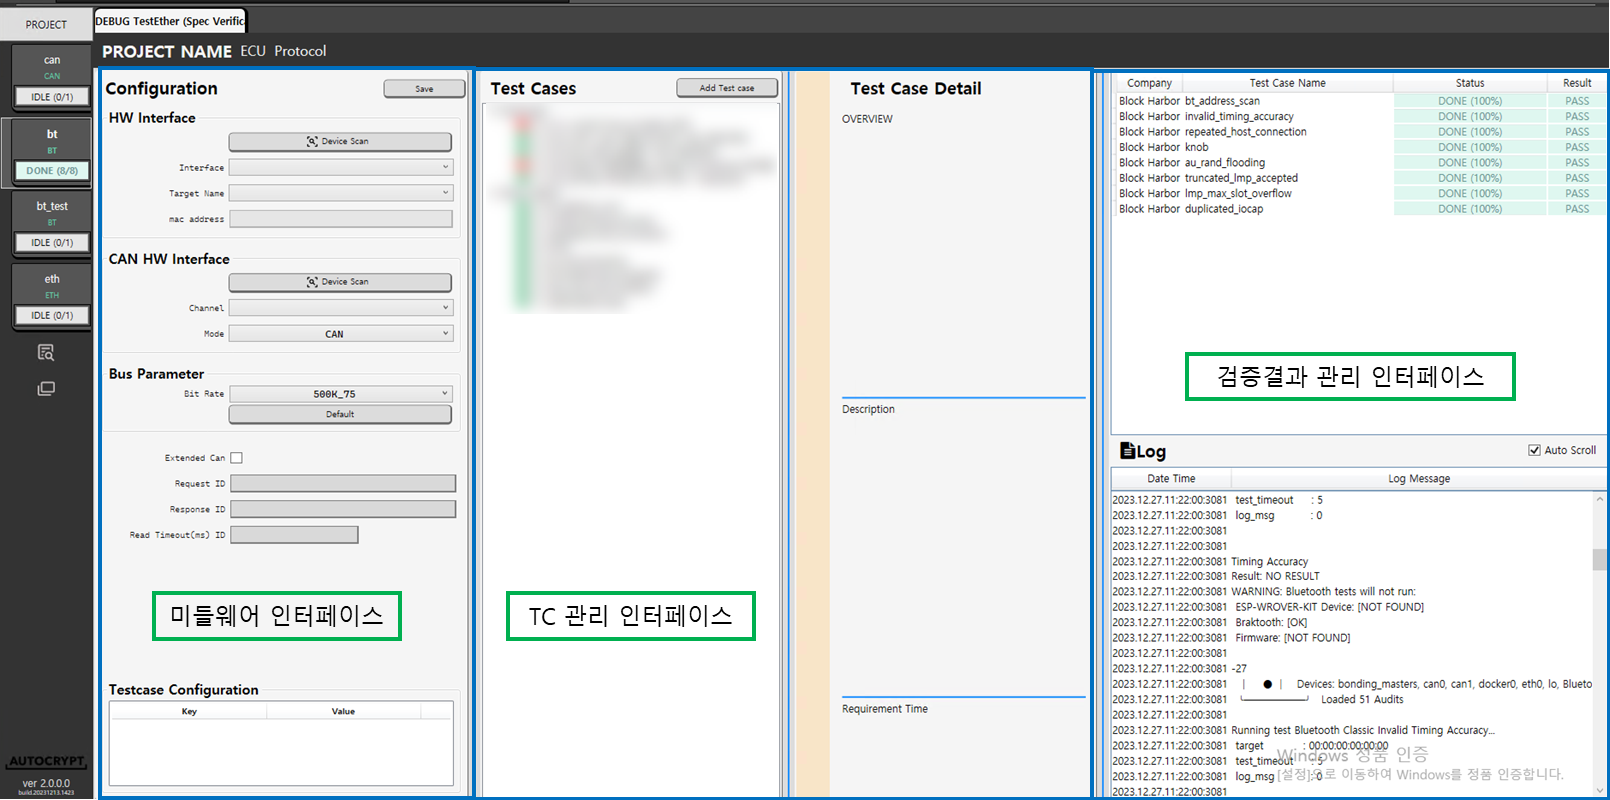Open the Mode dropdown set to CAN
This screenshot has height=800, width=1610.
[x=341, y=334]
